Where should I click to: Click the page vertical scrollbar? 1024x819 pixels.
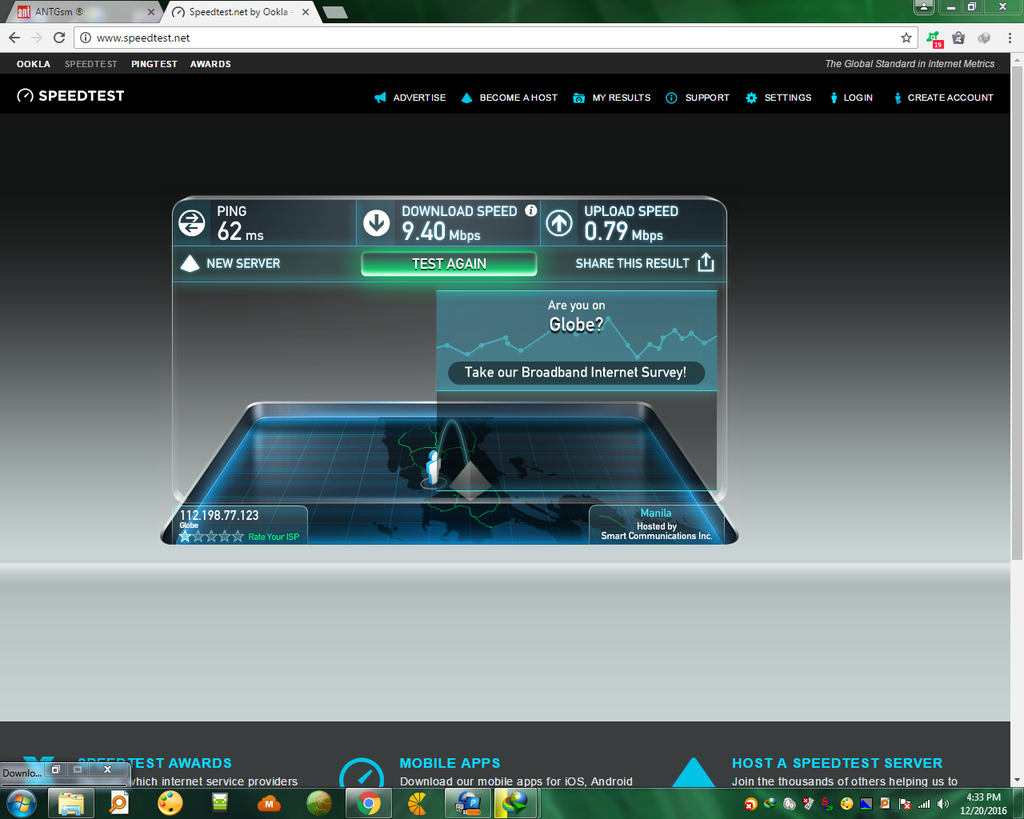(x=1017, y=312)
